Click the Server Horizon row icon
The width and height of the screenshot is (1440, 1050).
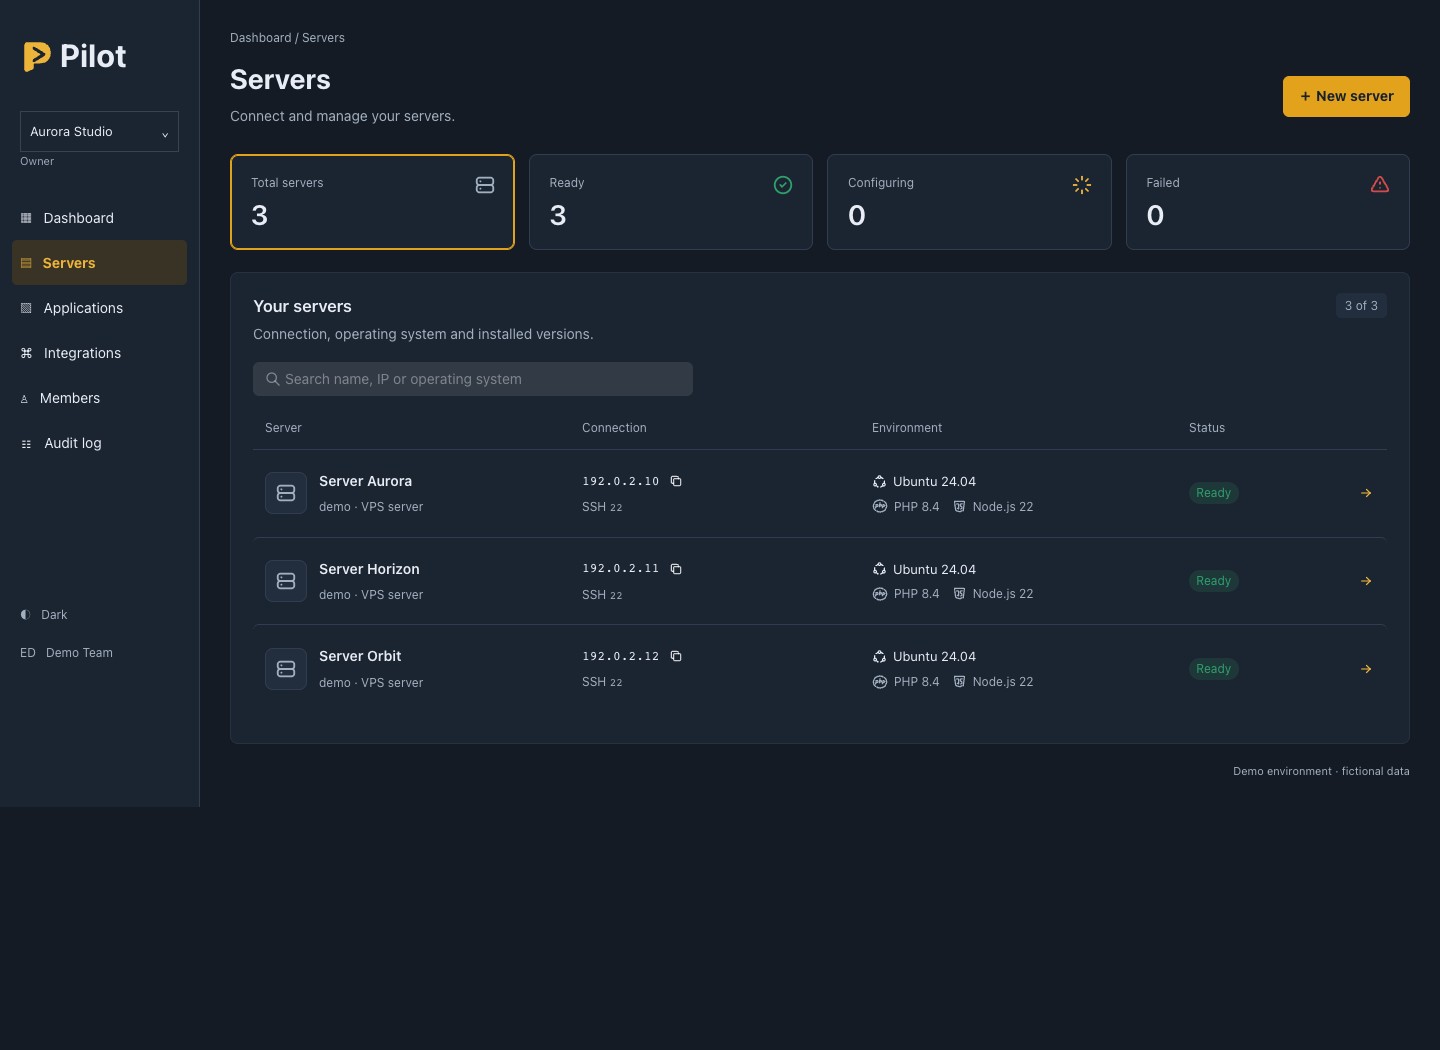286,581
